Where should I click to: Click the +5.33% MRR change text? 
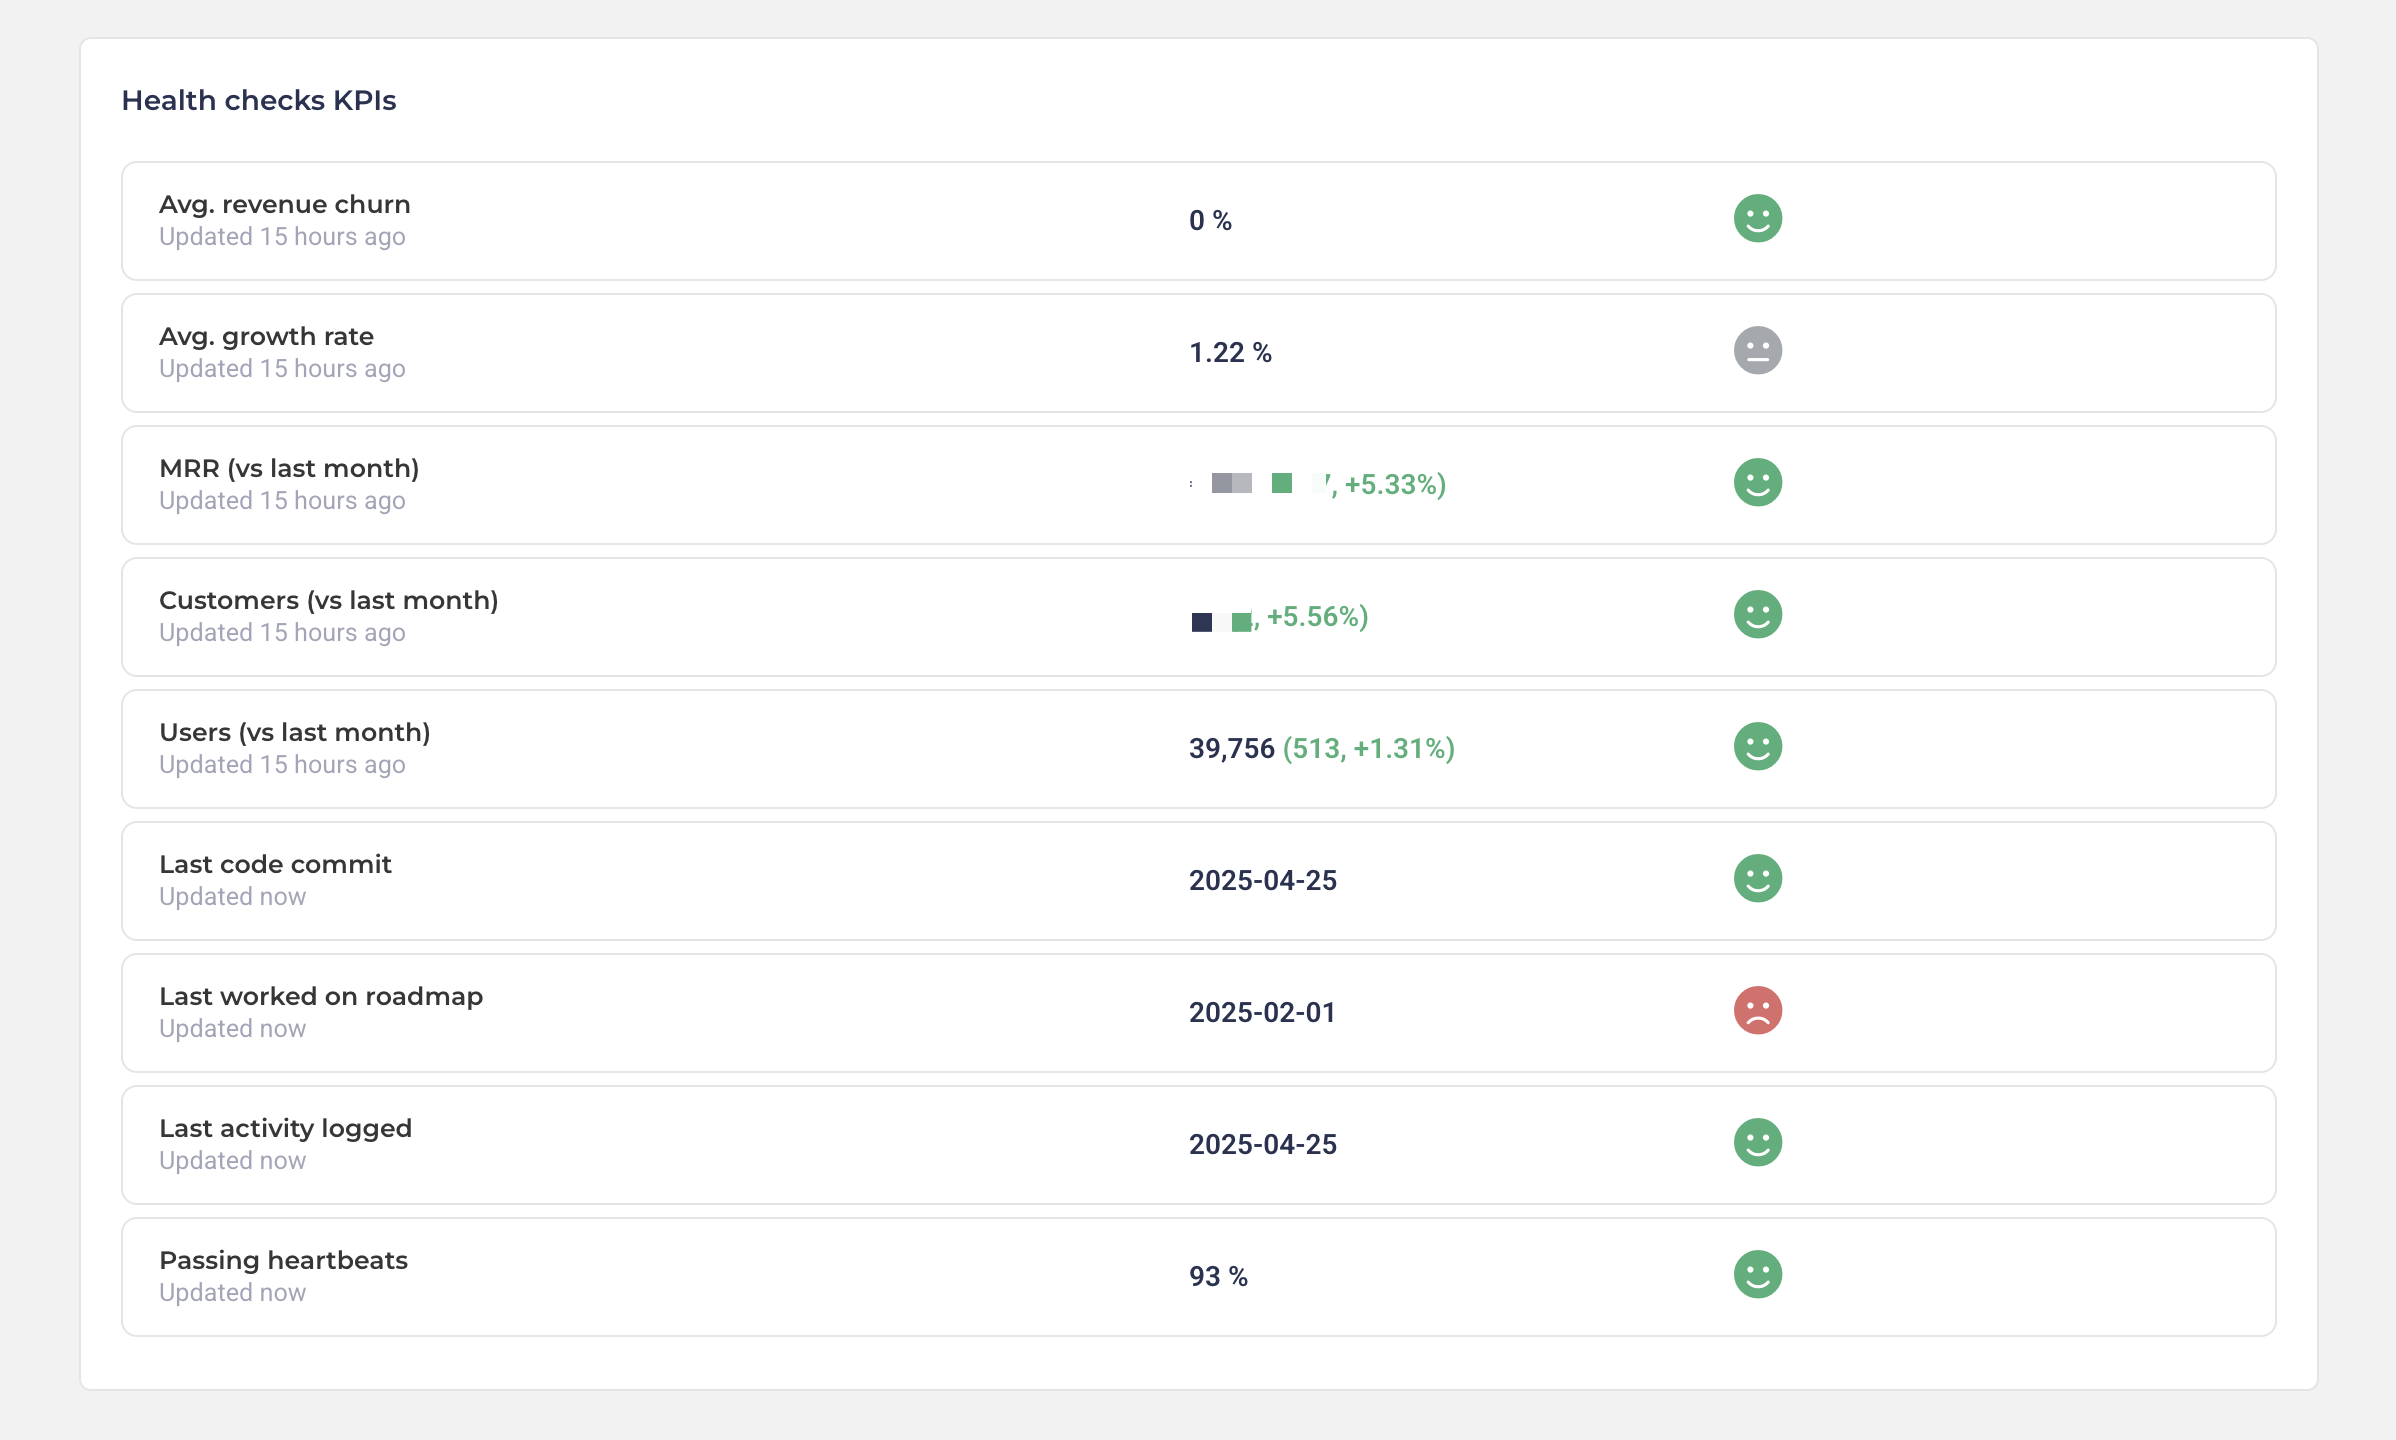(1394, 485)
